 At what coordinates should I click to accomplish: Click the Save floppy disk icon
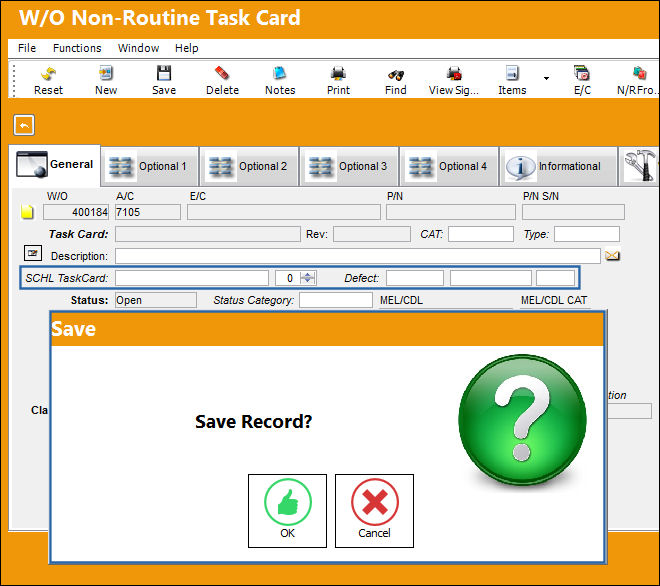pos(164,73)
